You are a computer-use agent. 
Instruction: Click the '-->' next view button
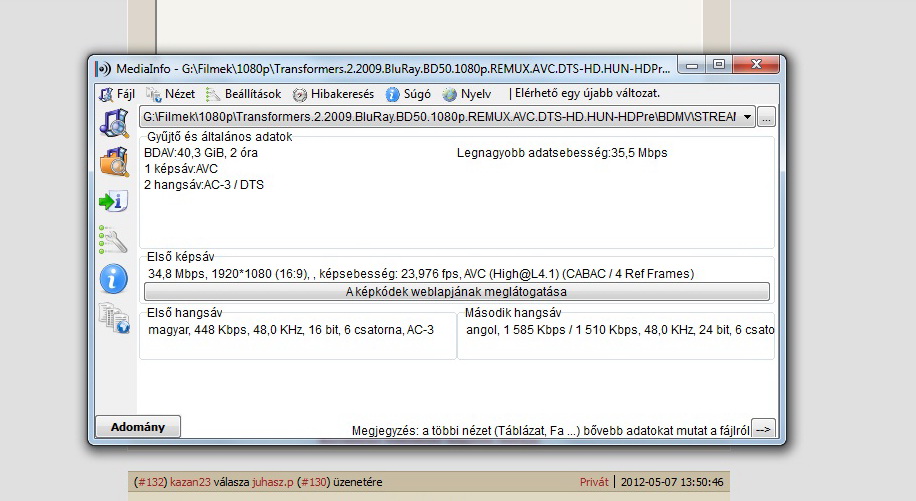click(763, 429)
